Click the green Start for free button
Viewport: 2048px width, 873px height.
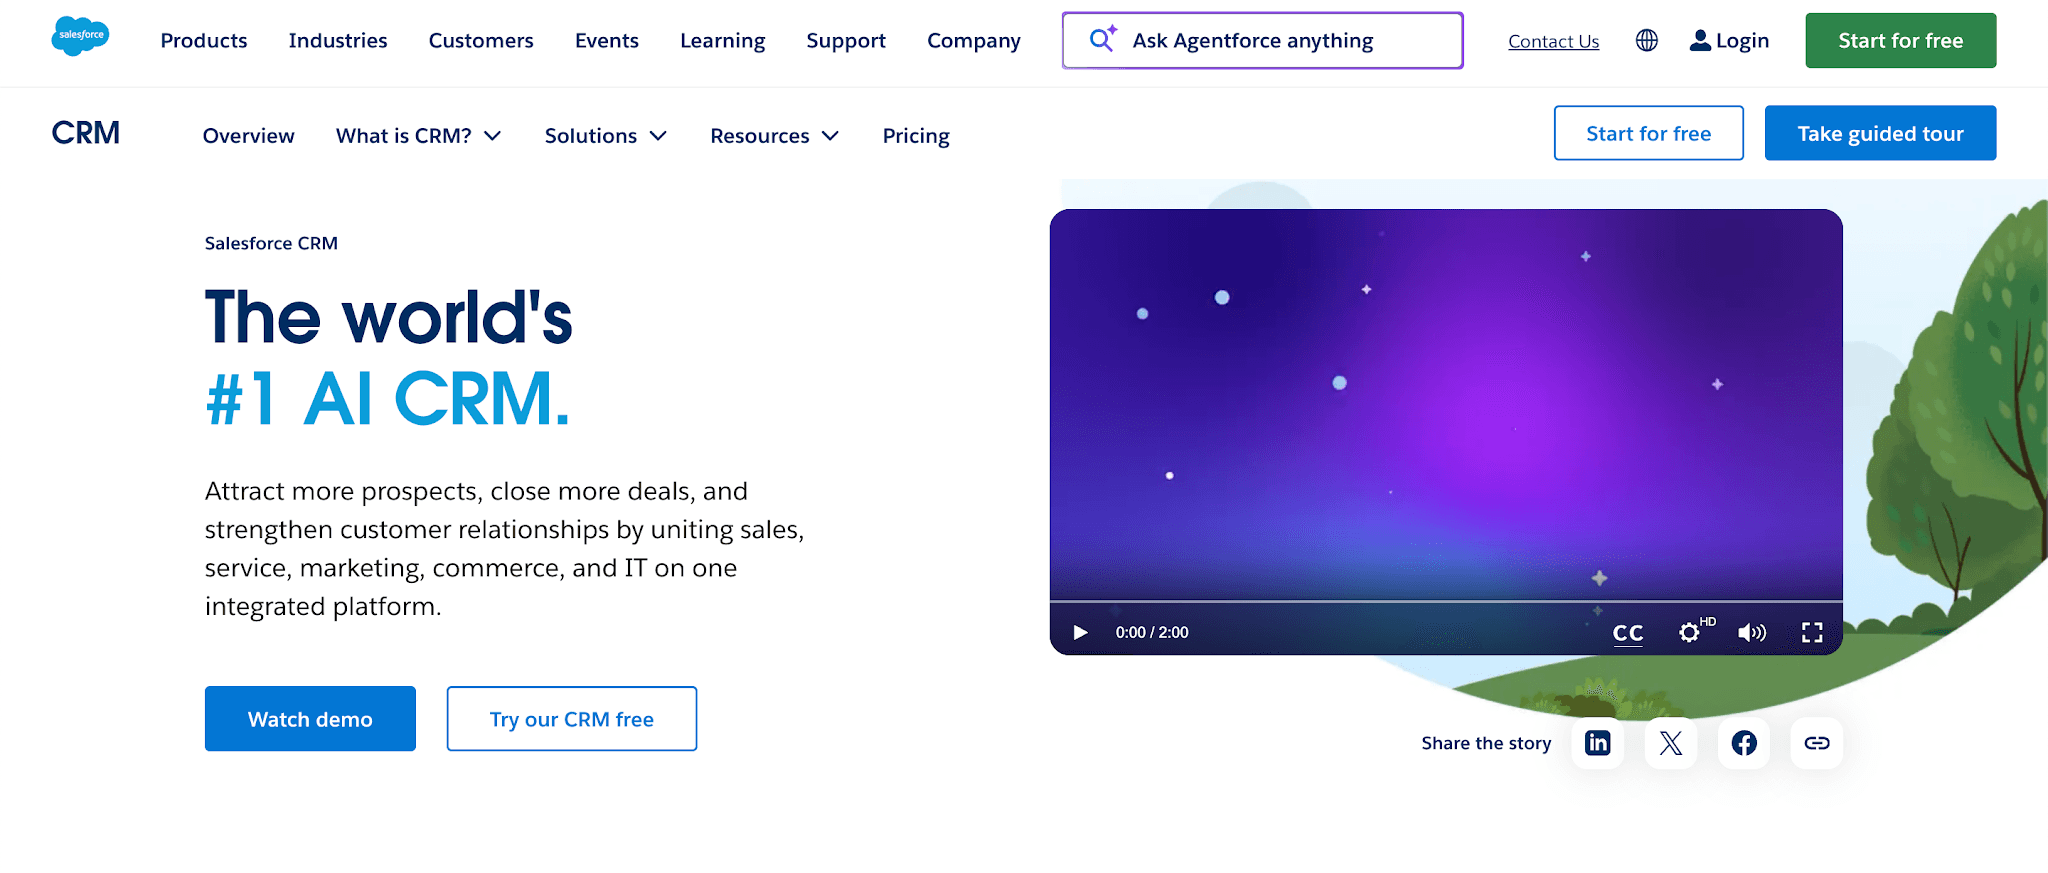(x=1901, y=41)
